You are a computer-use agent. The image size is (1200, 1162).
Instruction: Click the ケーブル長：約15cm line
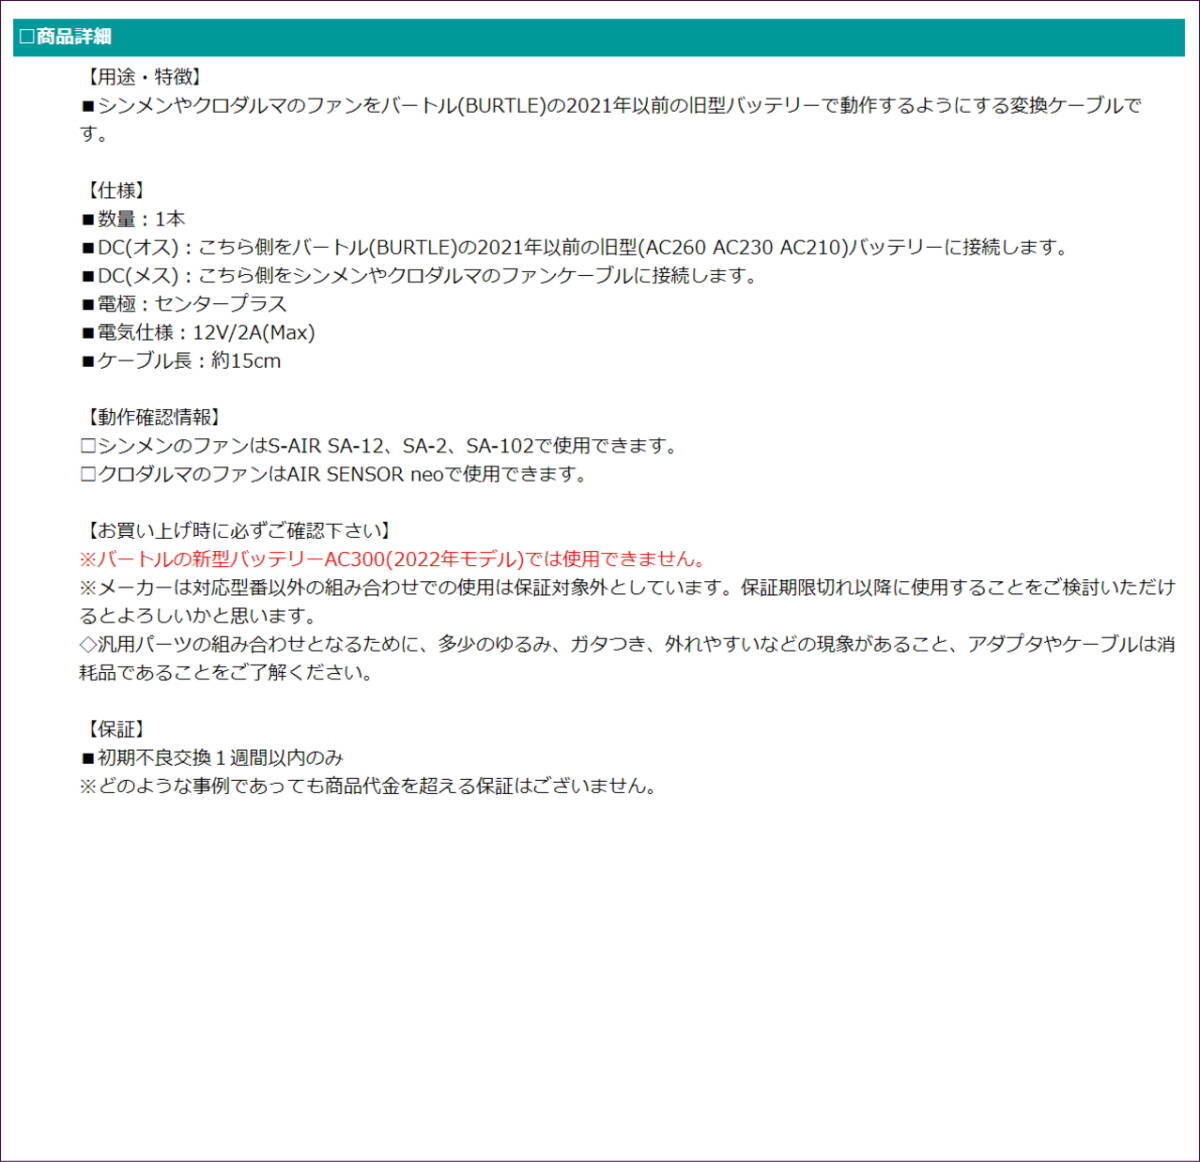coord(181,361)
